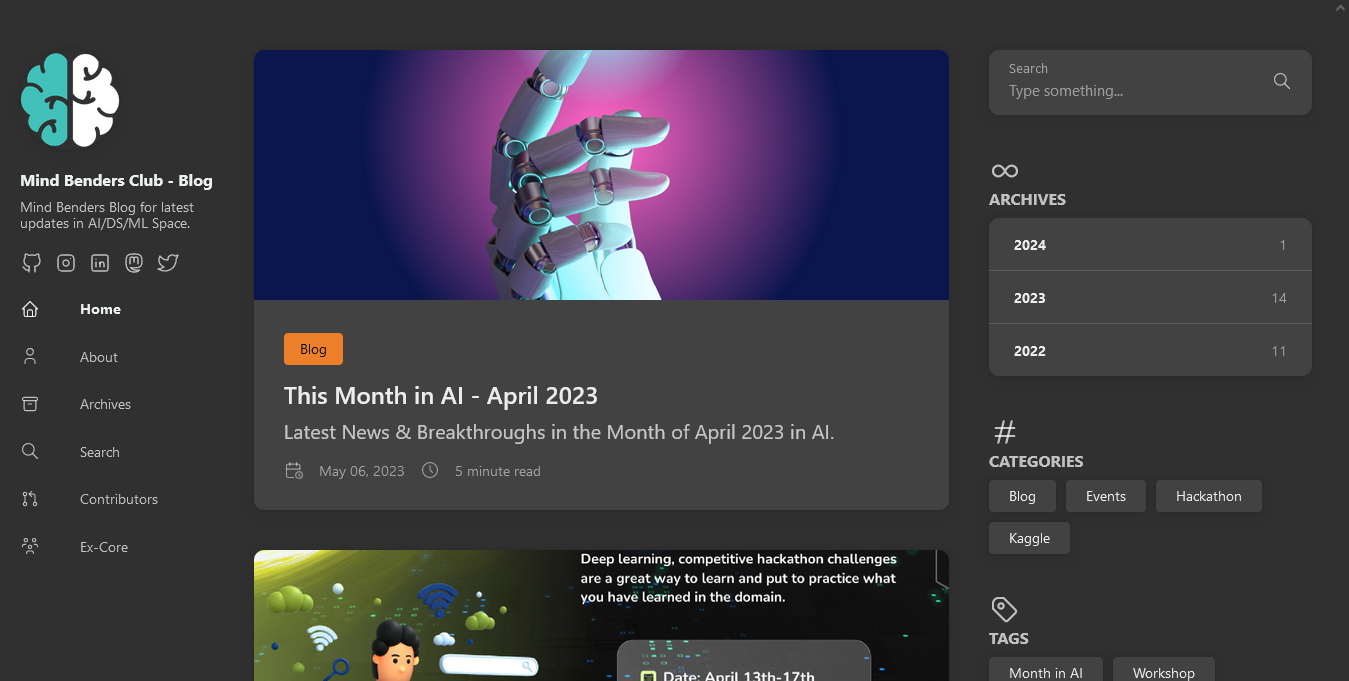Viewport: 1349px width, 681px height.
Task: Open the Mastodon social icon
Action: [x=134, y=263]
